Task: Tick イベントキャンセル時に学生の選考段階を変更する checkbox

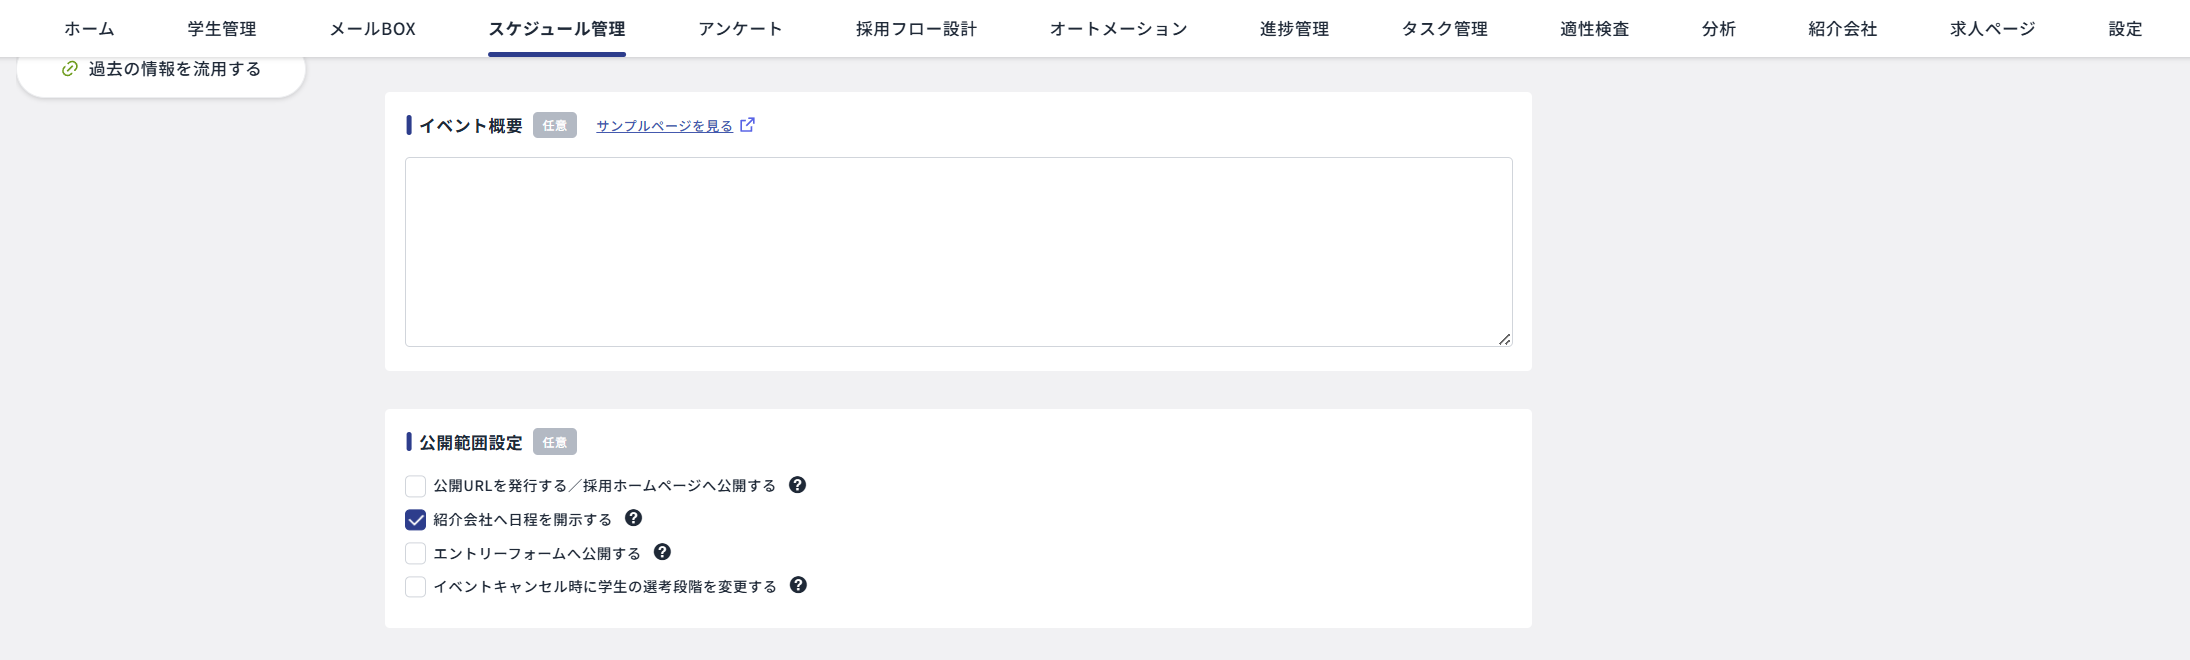Action: (x=415, y=587)
